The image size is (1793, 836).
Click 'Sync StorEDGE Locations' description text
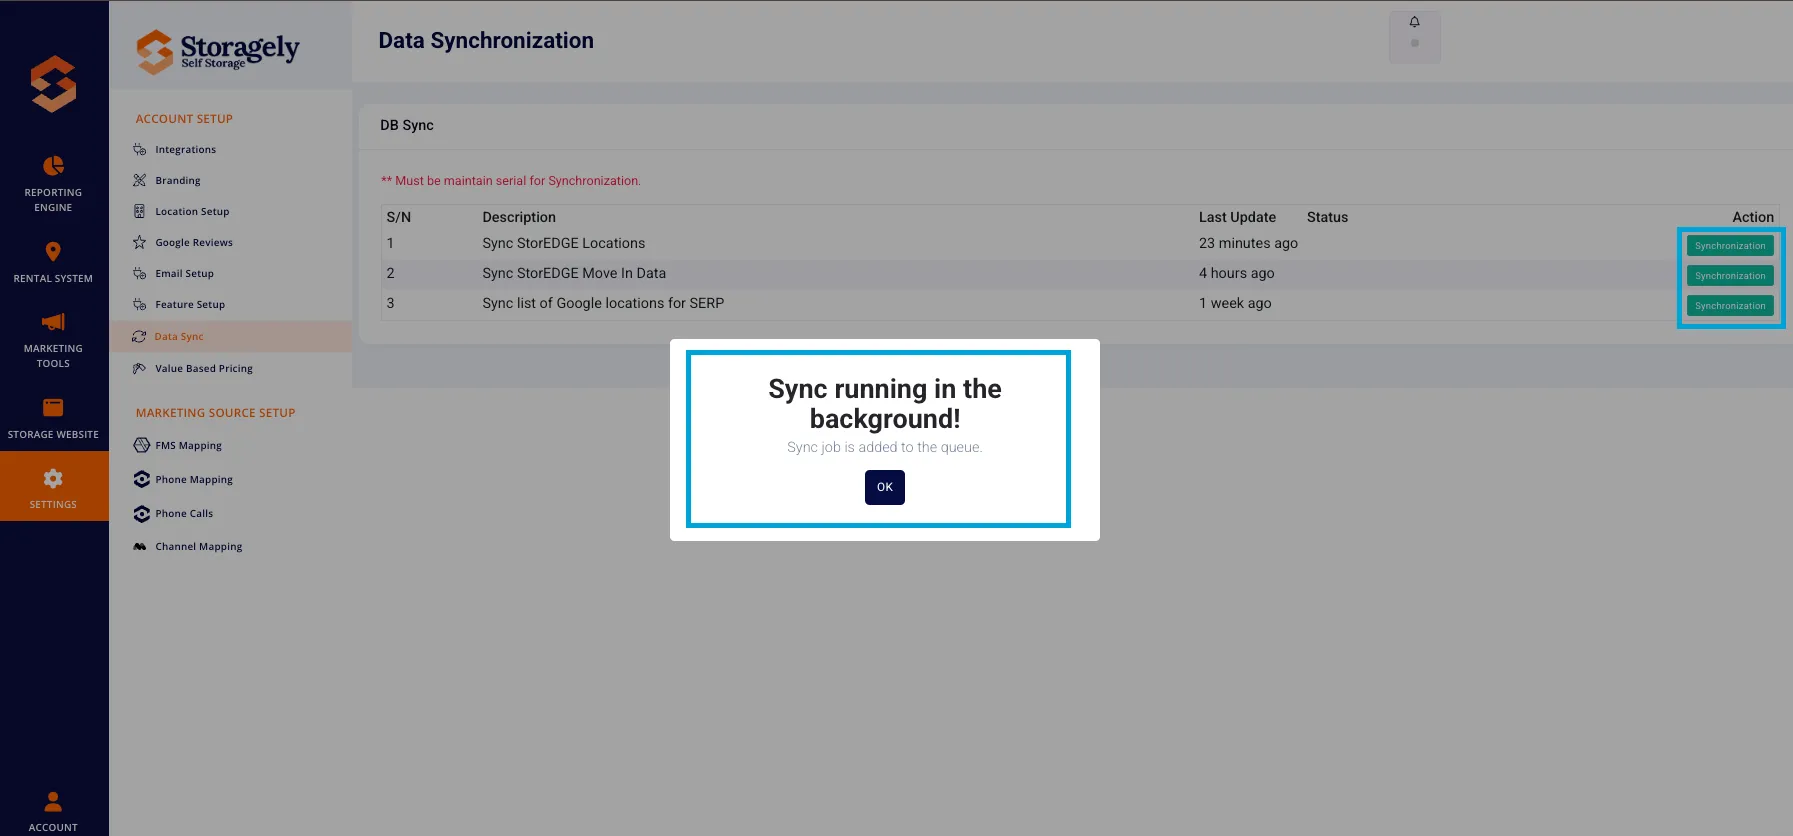(564, 243)
